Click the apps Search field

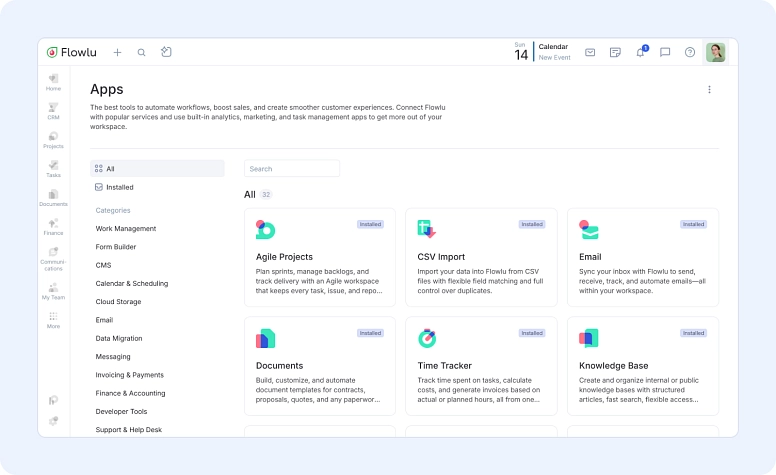292,169
